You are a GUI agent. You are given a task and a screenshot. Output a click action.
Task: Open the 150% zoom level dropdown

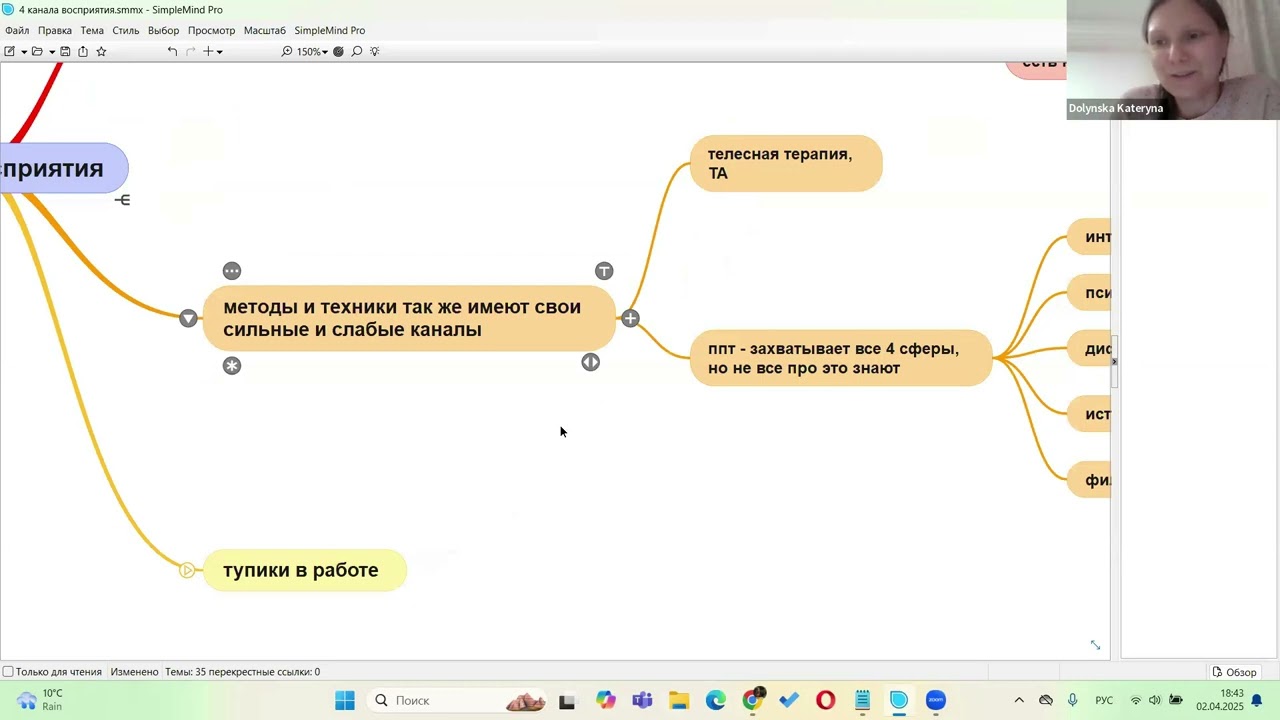(312, 52)
